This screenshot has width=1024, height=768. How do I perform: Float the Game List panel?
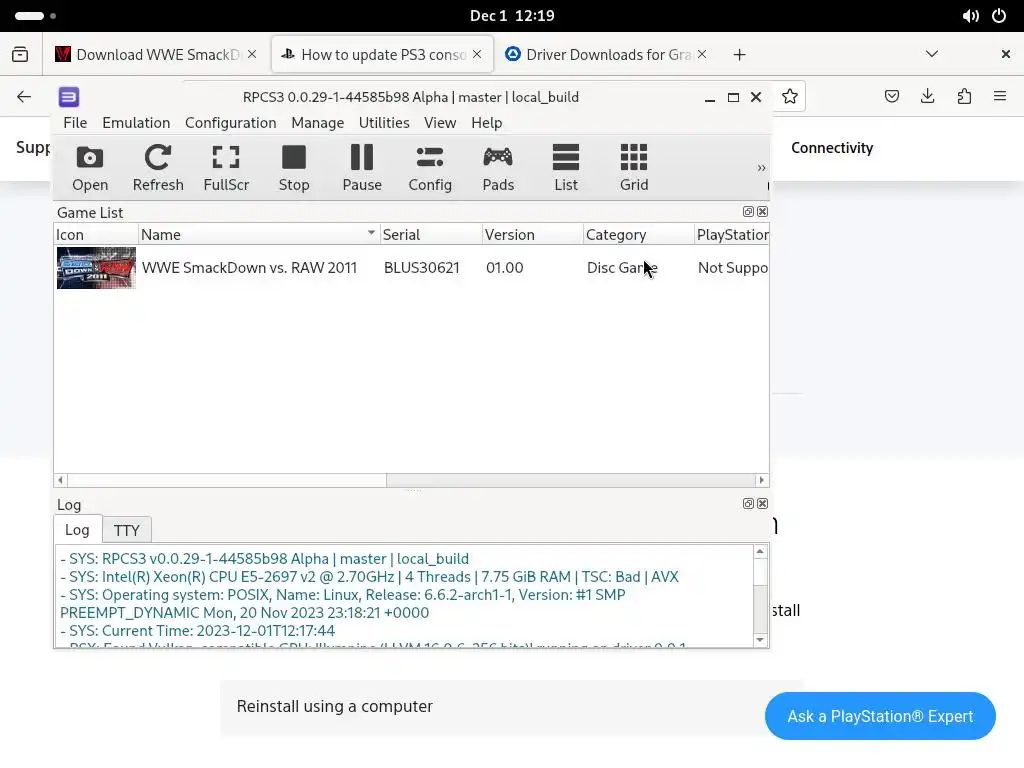[748, 212]
